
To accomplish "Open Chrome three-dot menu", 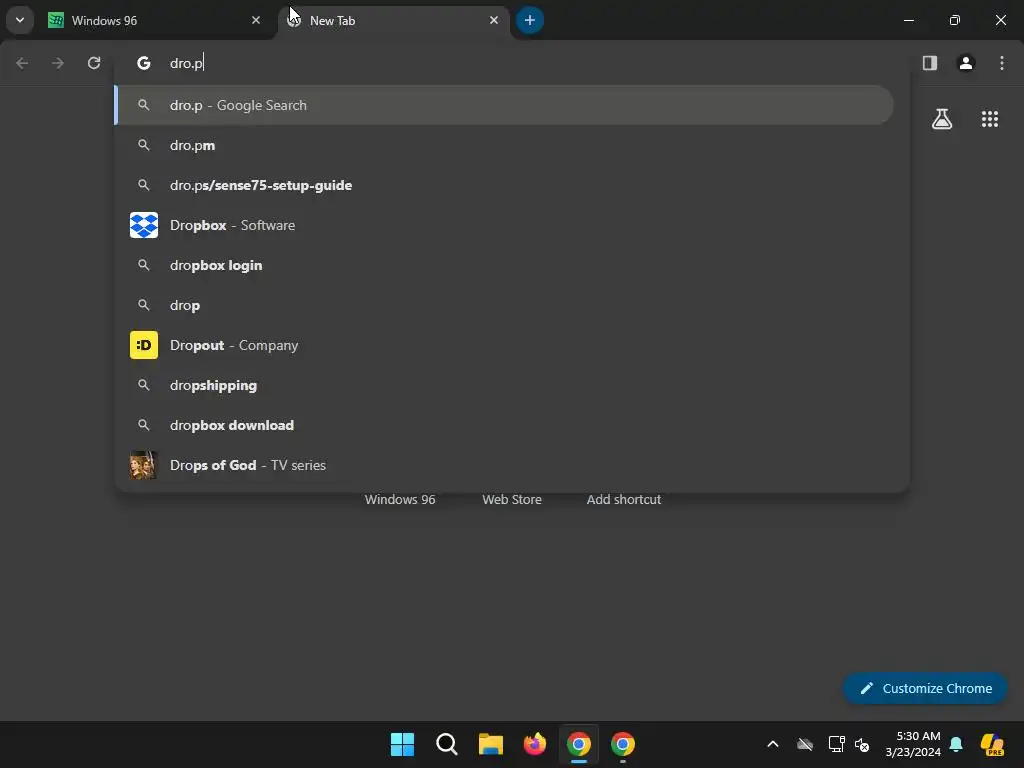I will (x=1002, y=63).
